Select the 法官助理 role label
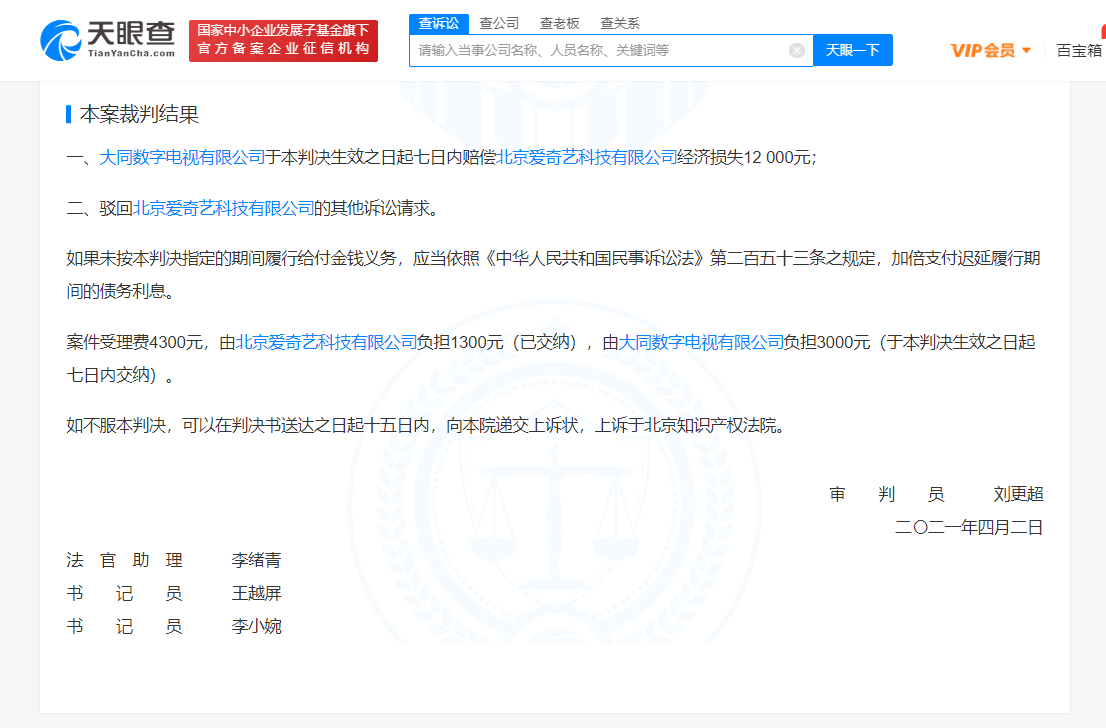Screen dimensions: 1106x728 [x=124, y=561]
